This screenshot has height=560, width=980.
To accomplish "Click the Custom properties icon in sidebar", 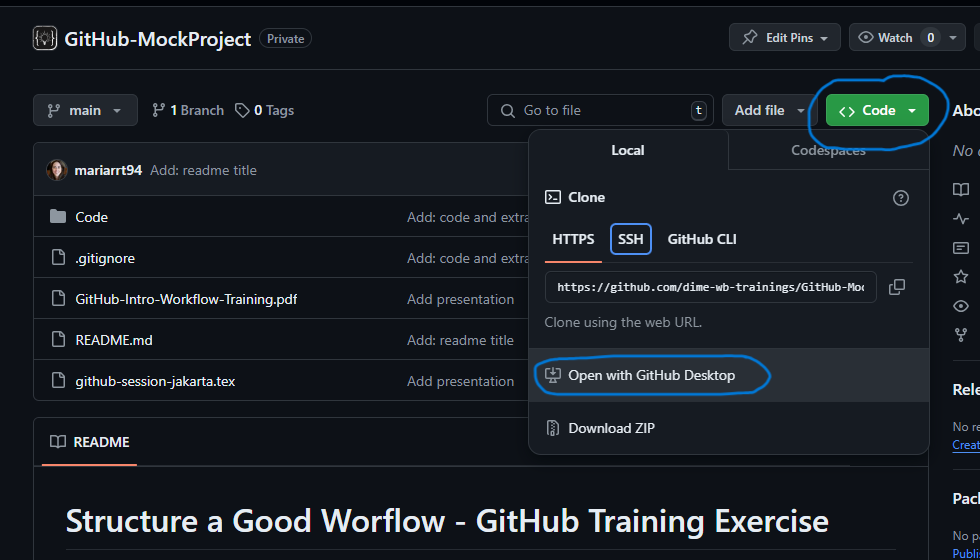I will (x=961, y=248).
